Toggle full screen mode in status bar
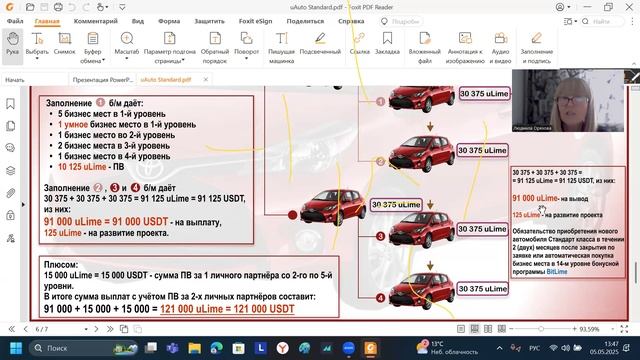640x360 pixels. coord(624,329)
